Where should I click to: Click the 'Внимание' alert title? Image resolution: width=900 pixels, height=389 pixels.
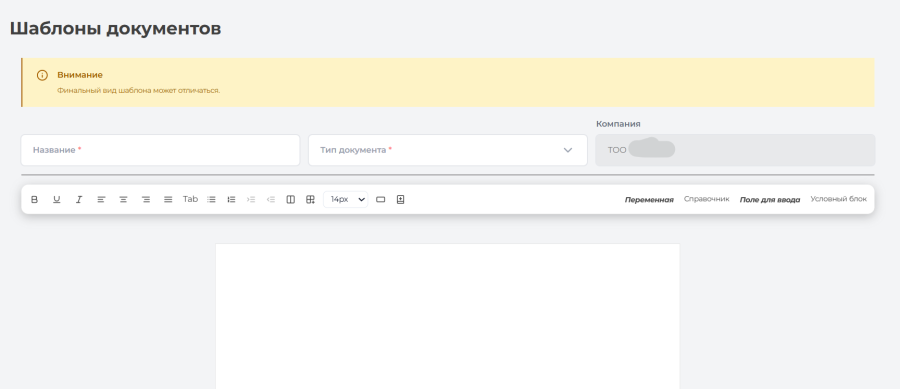coord(80,75)
